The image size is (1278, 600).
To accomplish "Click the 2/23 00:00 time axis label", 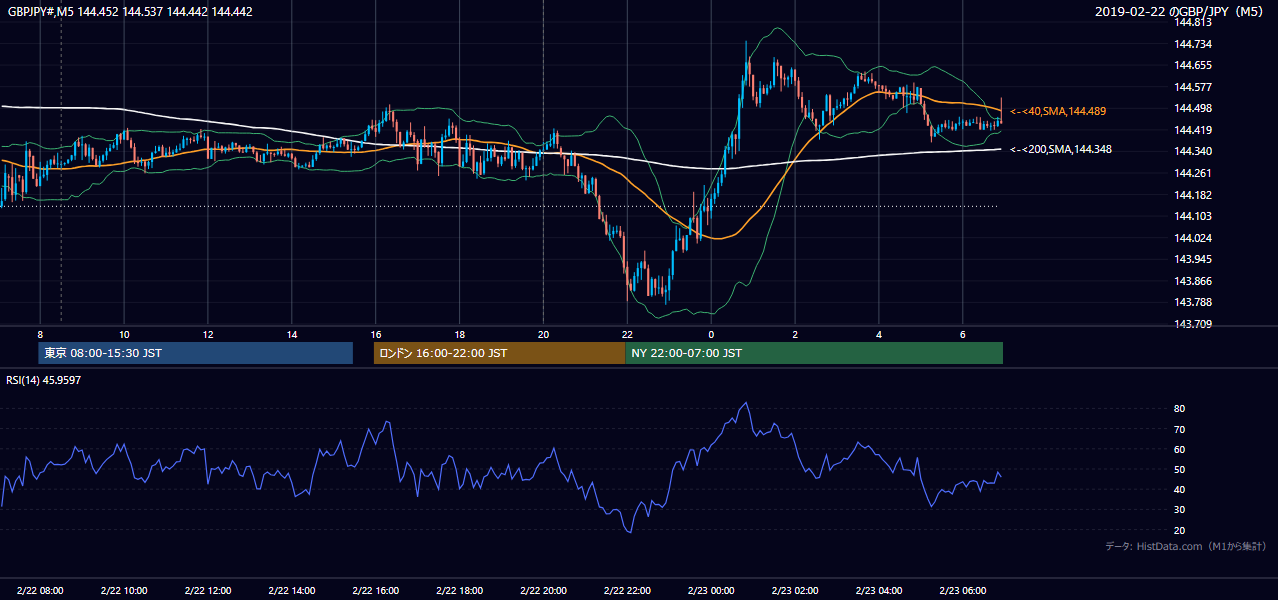I will click(x=711, y=590).
